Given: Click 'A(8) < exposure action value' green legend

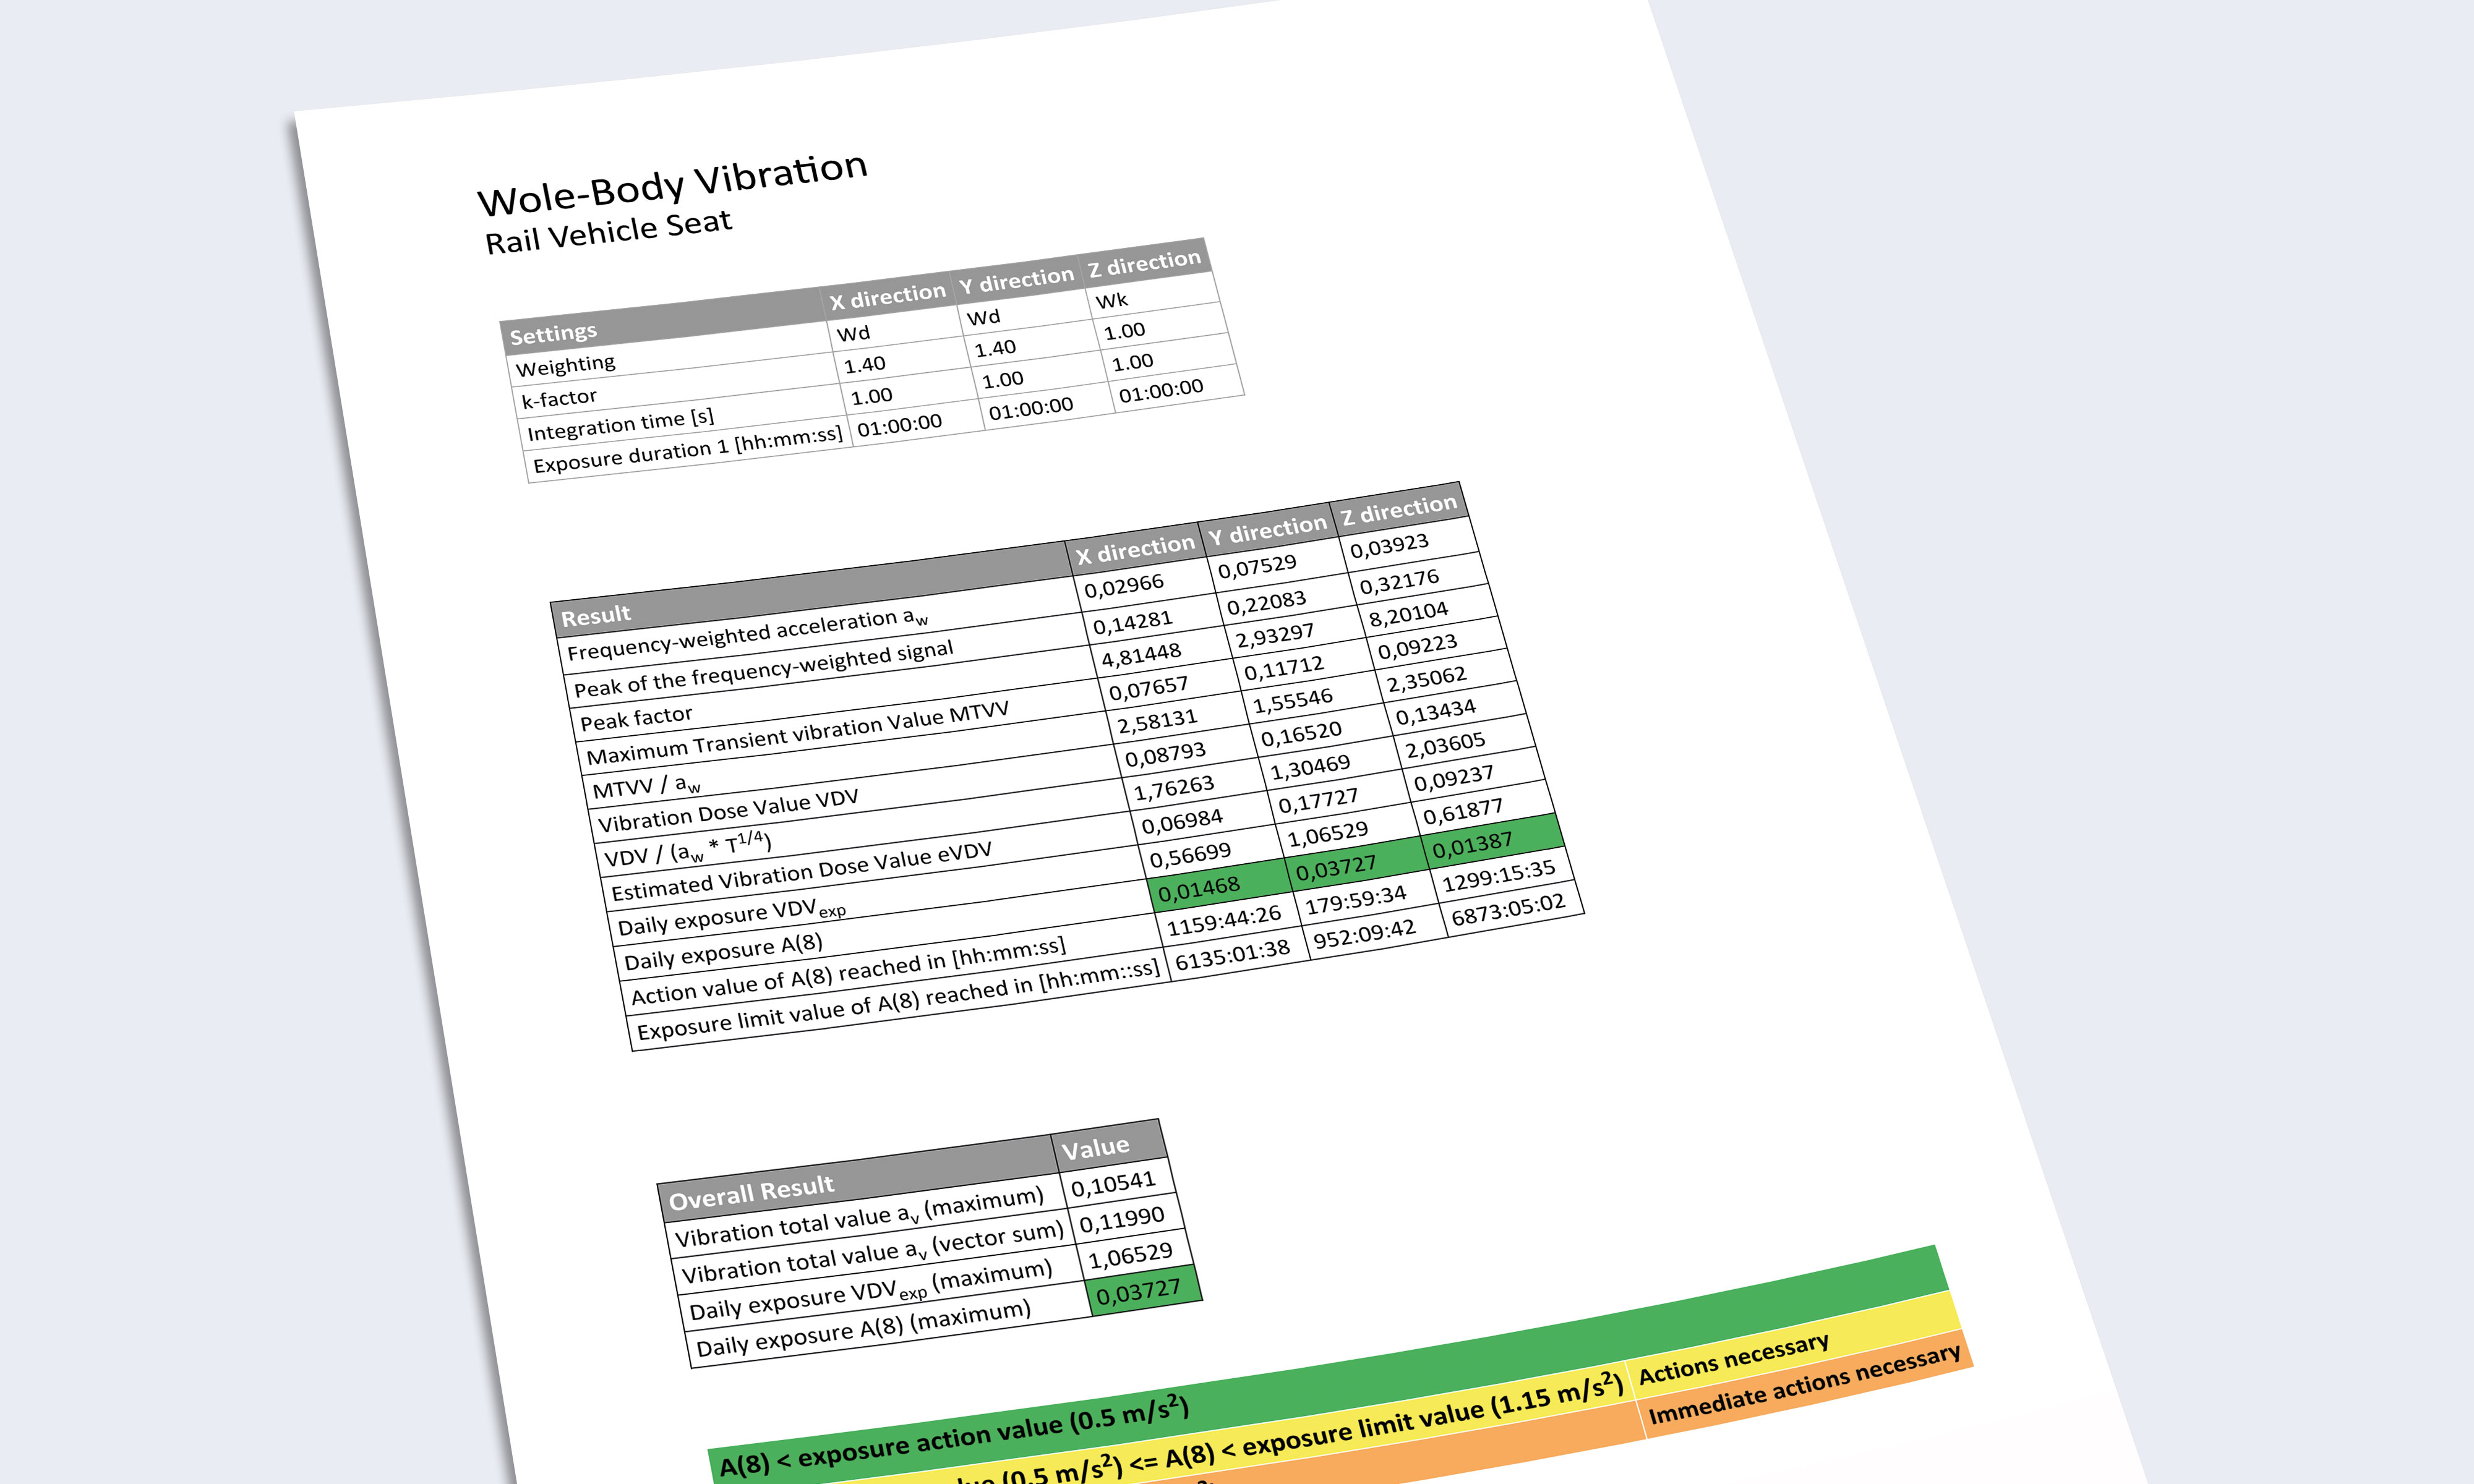Looking at the screenshot, I should click(954, 1436).
